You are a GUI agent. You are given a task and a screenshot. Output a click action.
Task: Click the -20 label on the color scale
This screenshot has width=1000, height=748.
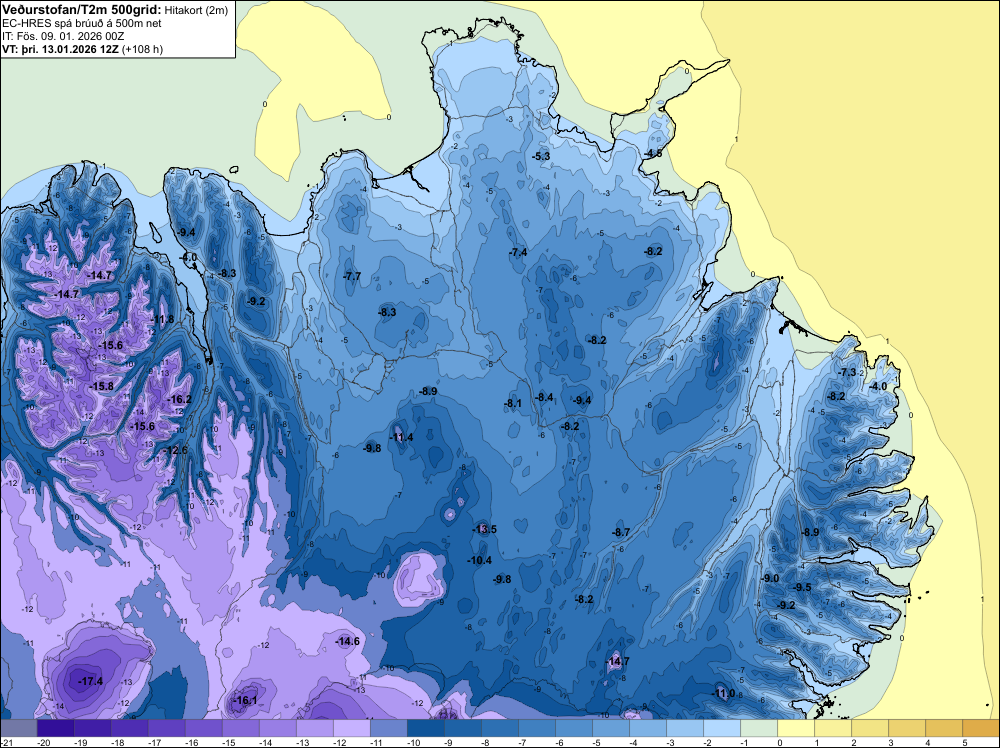point(43,743)
